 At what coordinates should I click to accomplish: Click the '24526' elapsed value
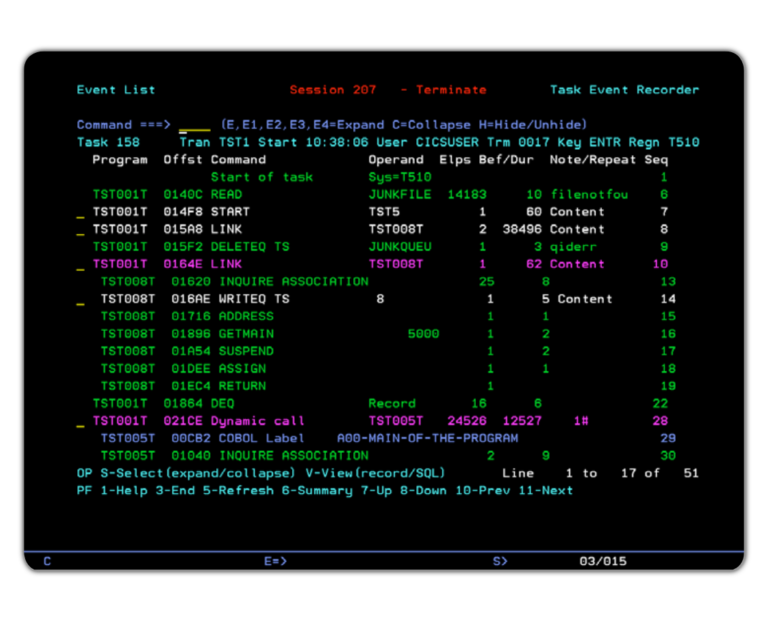[x=467, y=421]
